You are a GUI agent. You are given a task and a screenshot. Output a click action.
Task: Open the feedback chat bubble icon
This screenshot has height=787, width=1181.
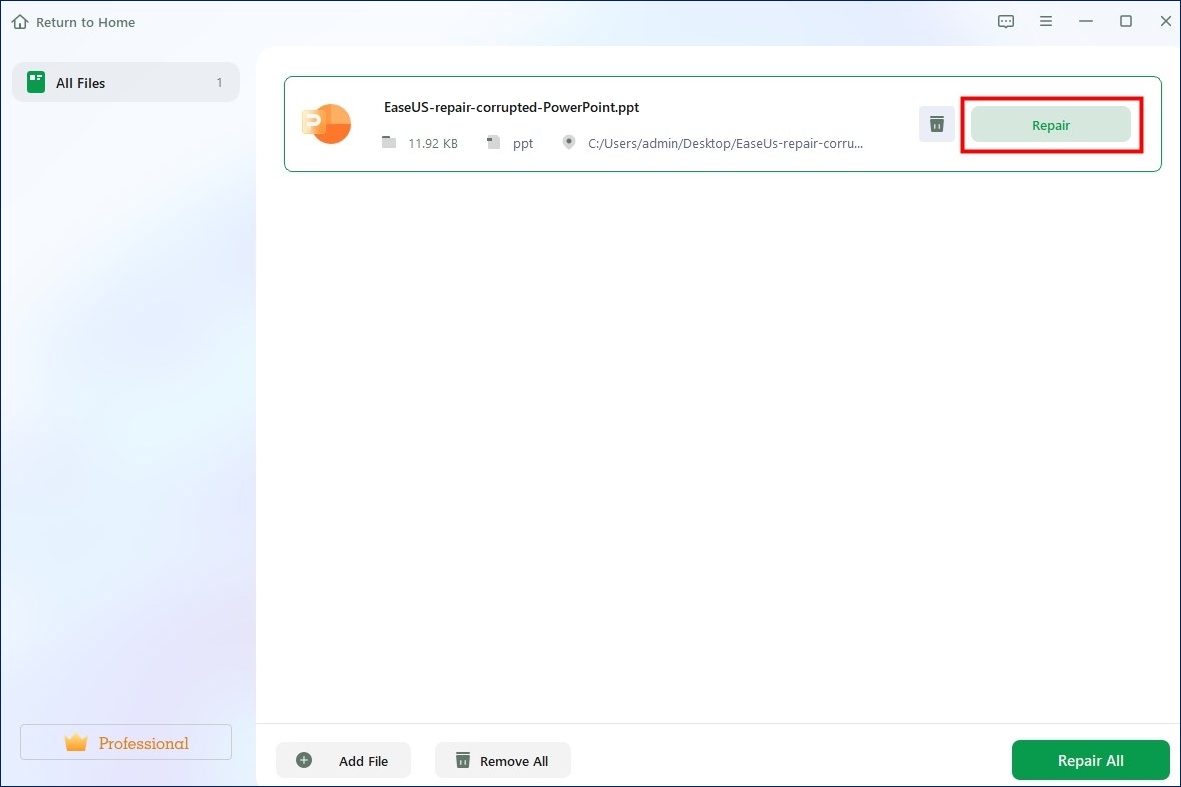pos(1006,21)
